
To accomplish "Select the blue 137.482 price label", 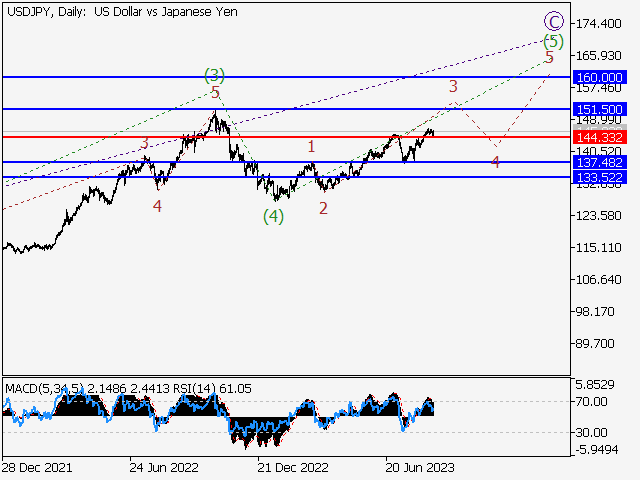I will (x=600, y=162).
